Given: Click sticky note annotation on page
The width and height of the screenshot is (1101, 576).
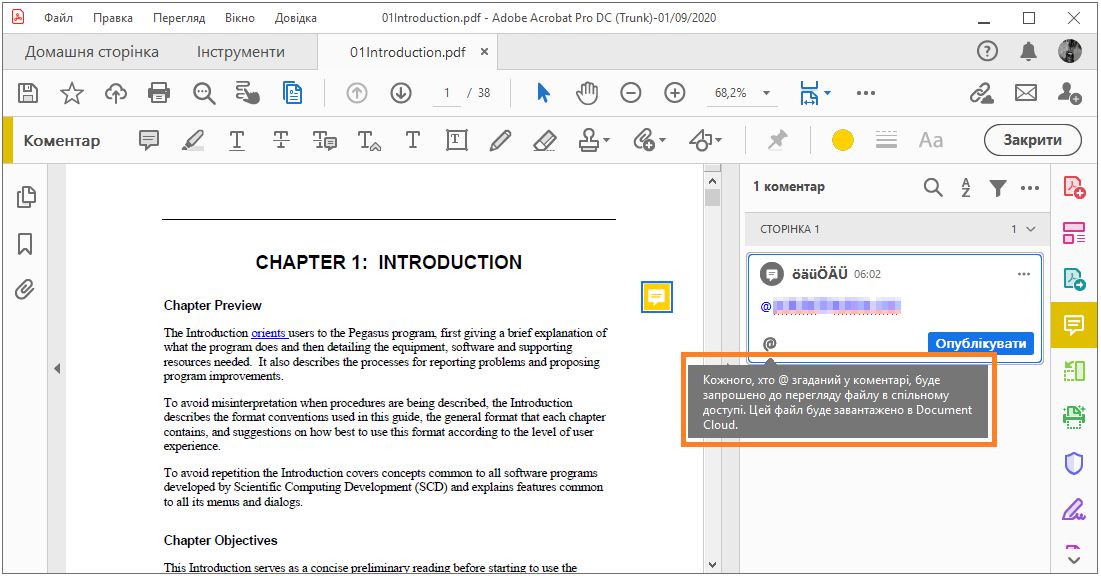Looking at the screenshot, I should 657,297.
